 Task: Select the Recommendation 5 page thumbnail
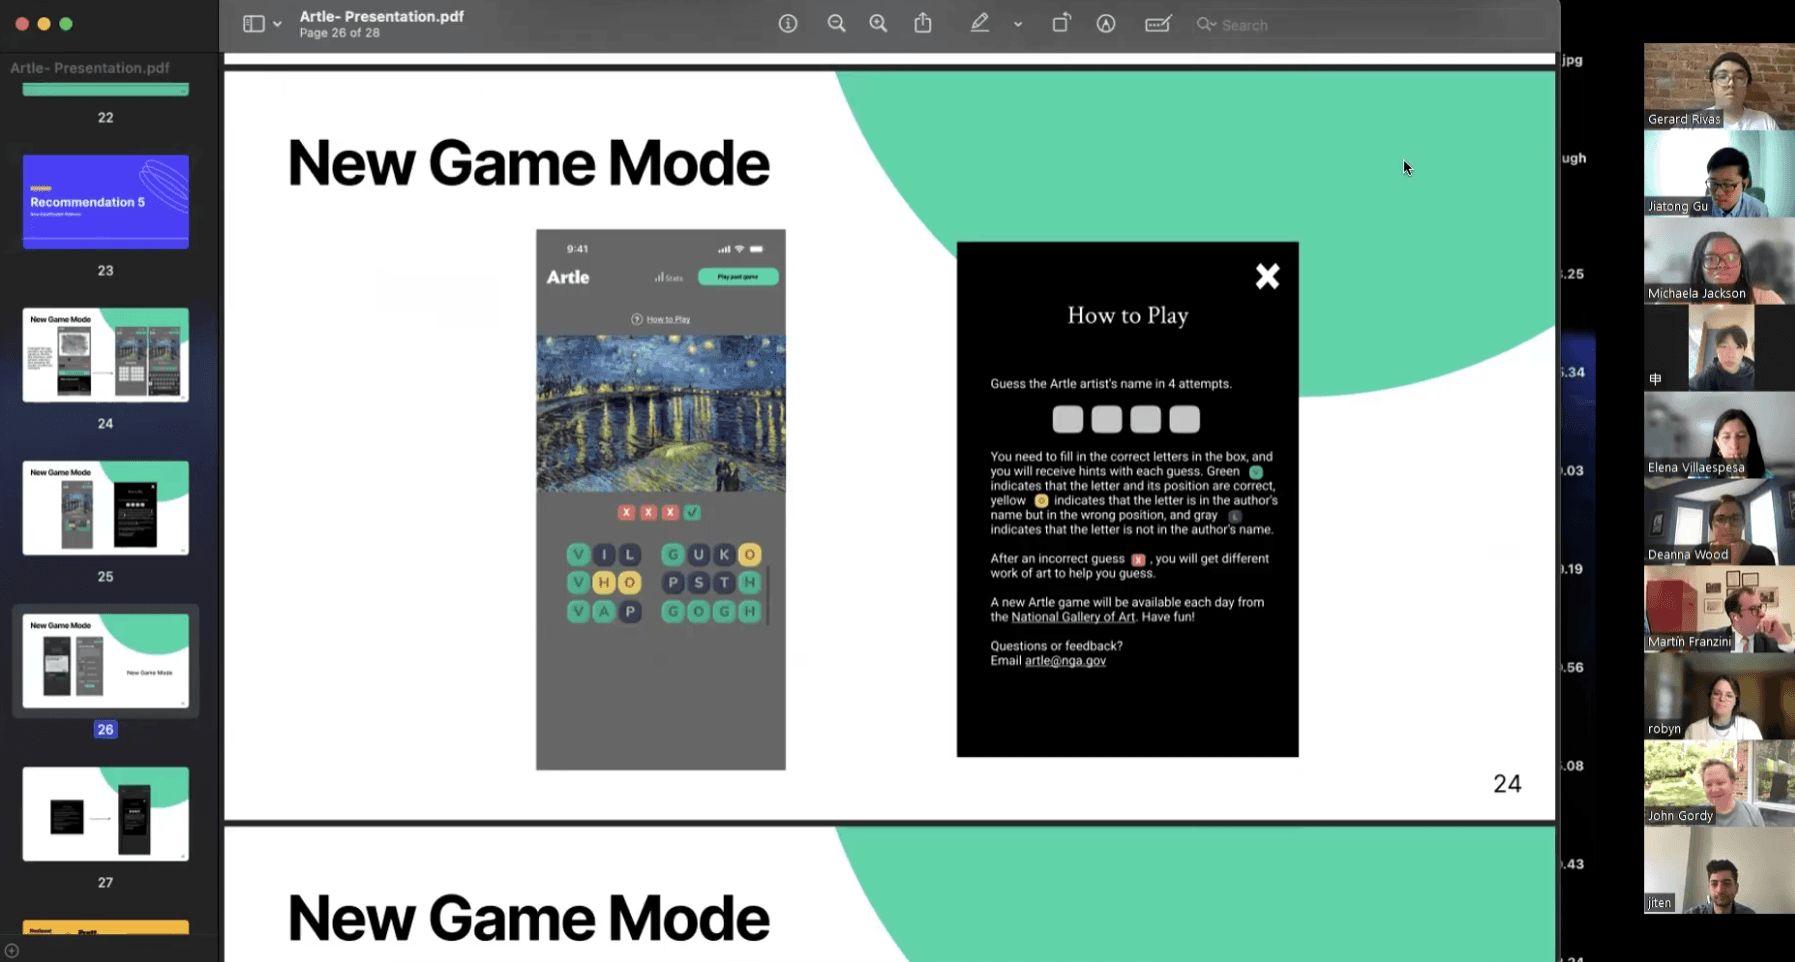click(x=106, y=202)
